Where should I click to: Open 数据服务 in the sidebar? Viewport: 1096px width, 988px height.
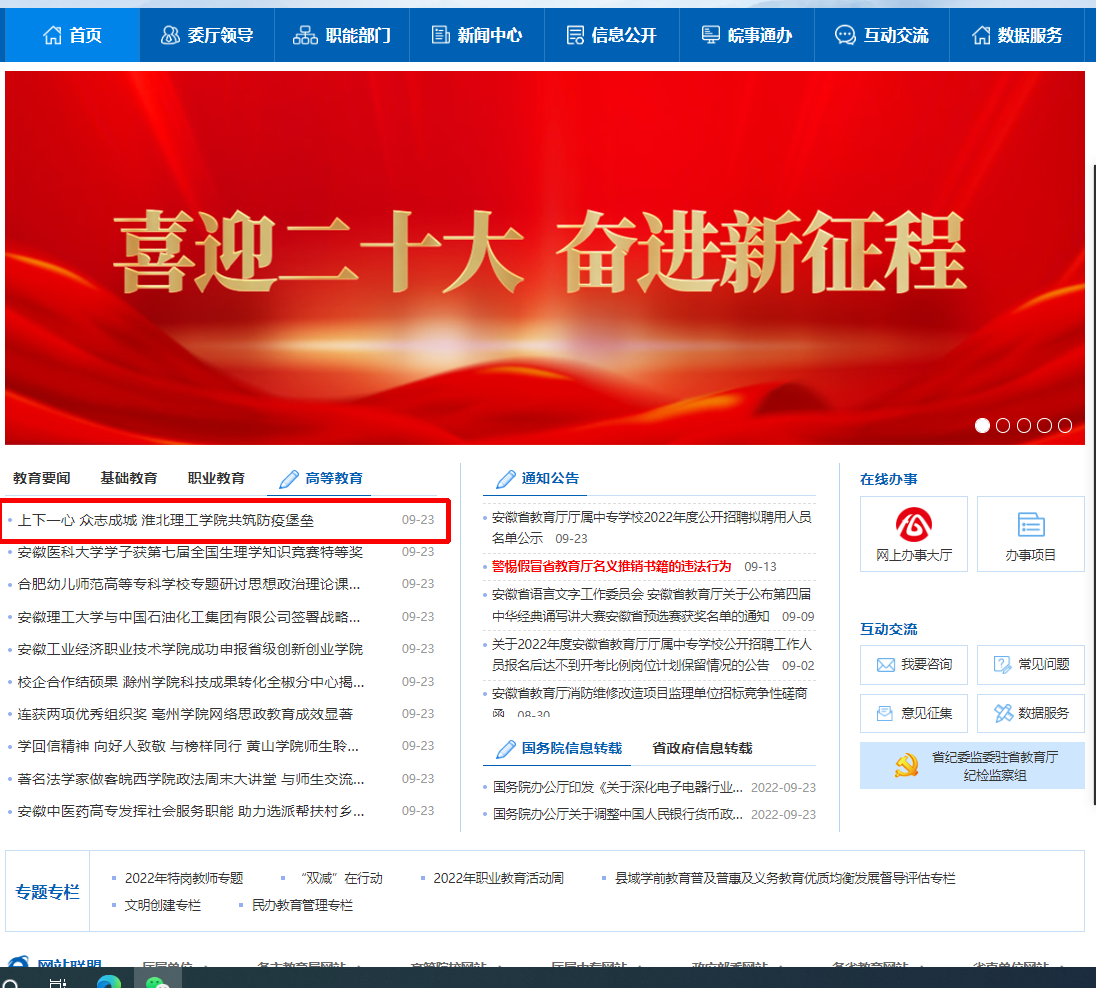[x=1030, y=713]
